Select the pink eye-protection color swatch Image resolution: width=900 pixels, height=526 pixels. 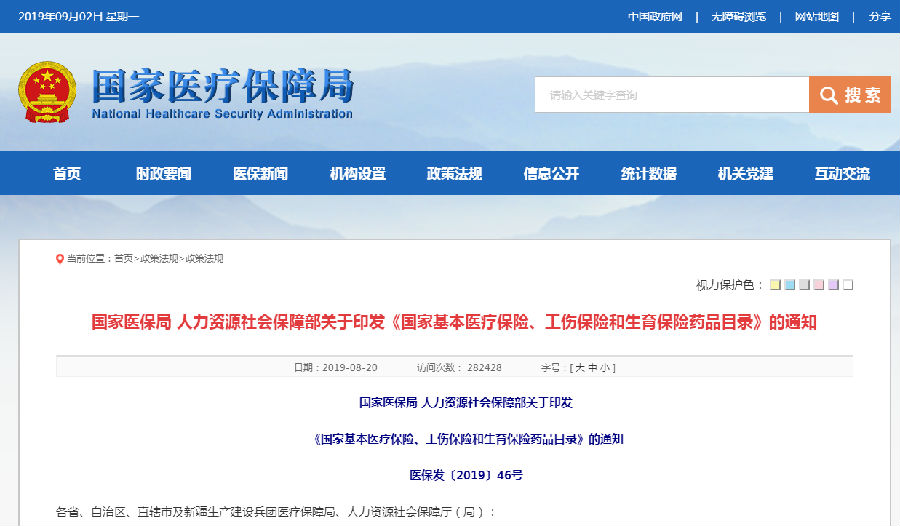(819, 285)
